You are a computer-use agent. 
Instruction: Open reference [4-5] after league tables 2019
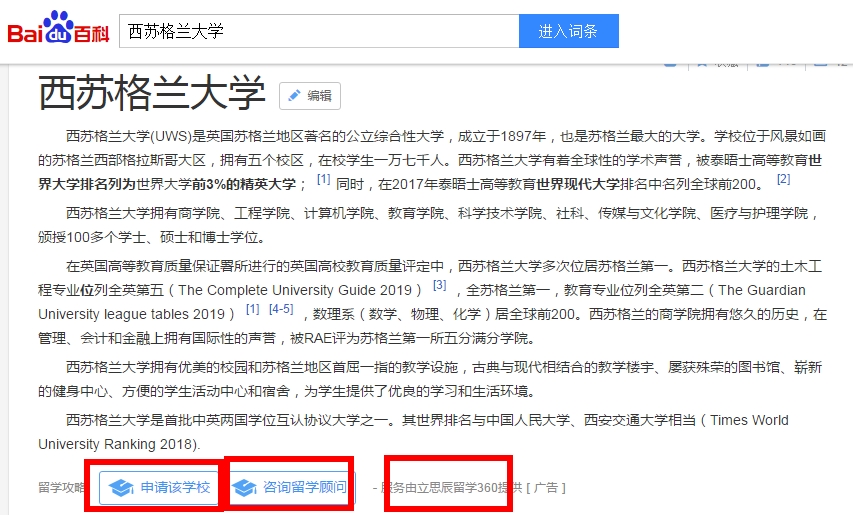point(281,309)
